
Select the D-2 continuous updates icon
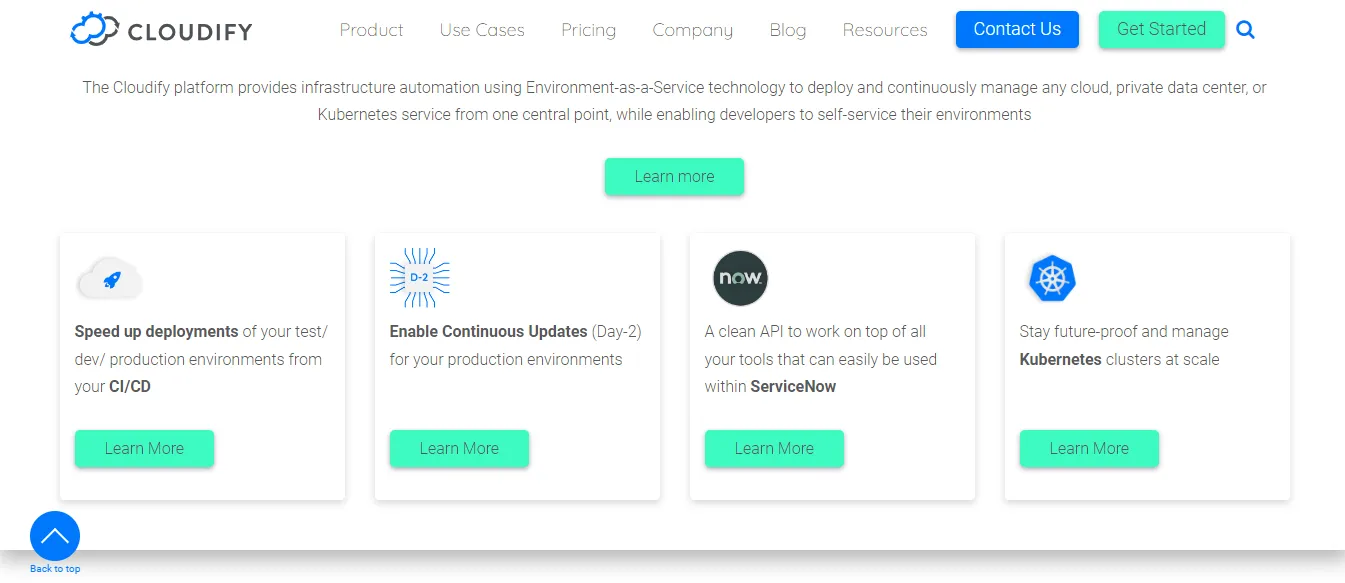(x=419, y=277)
